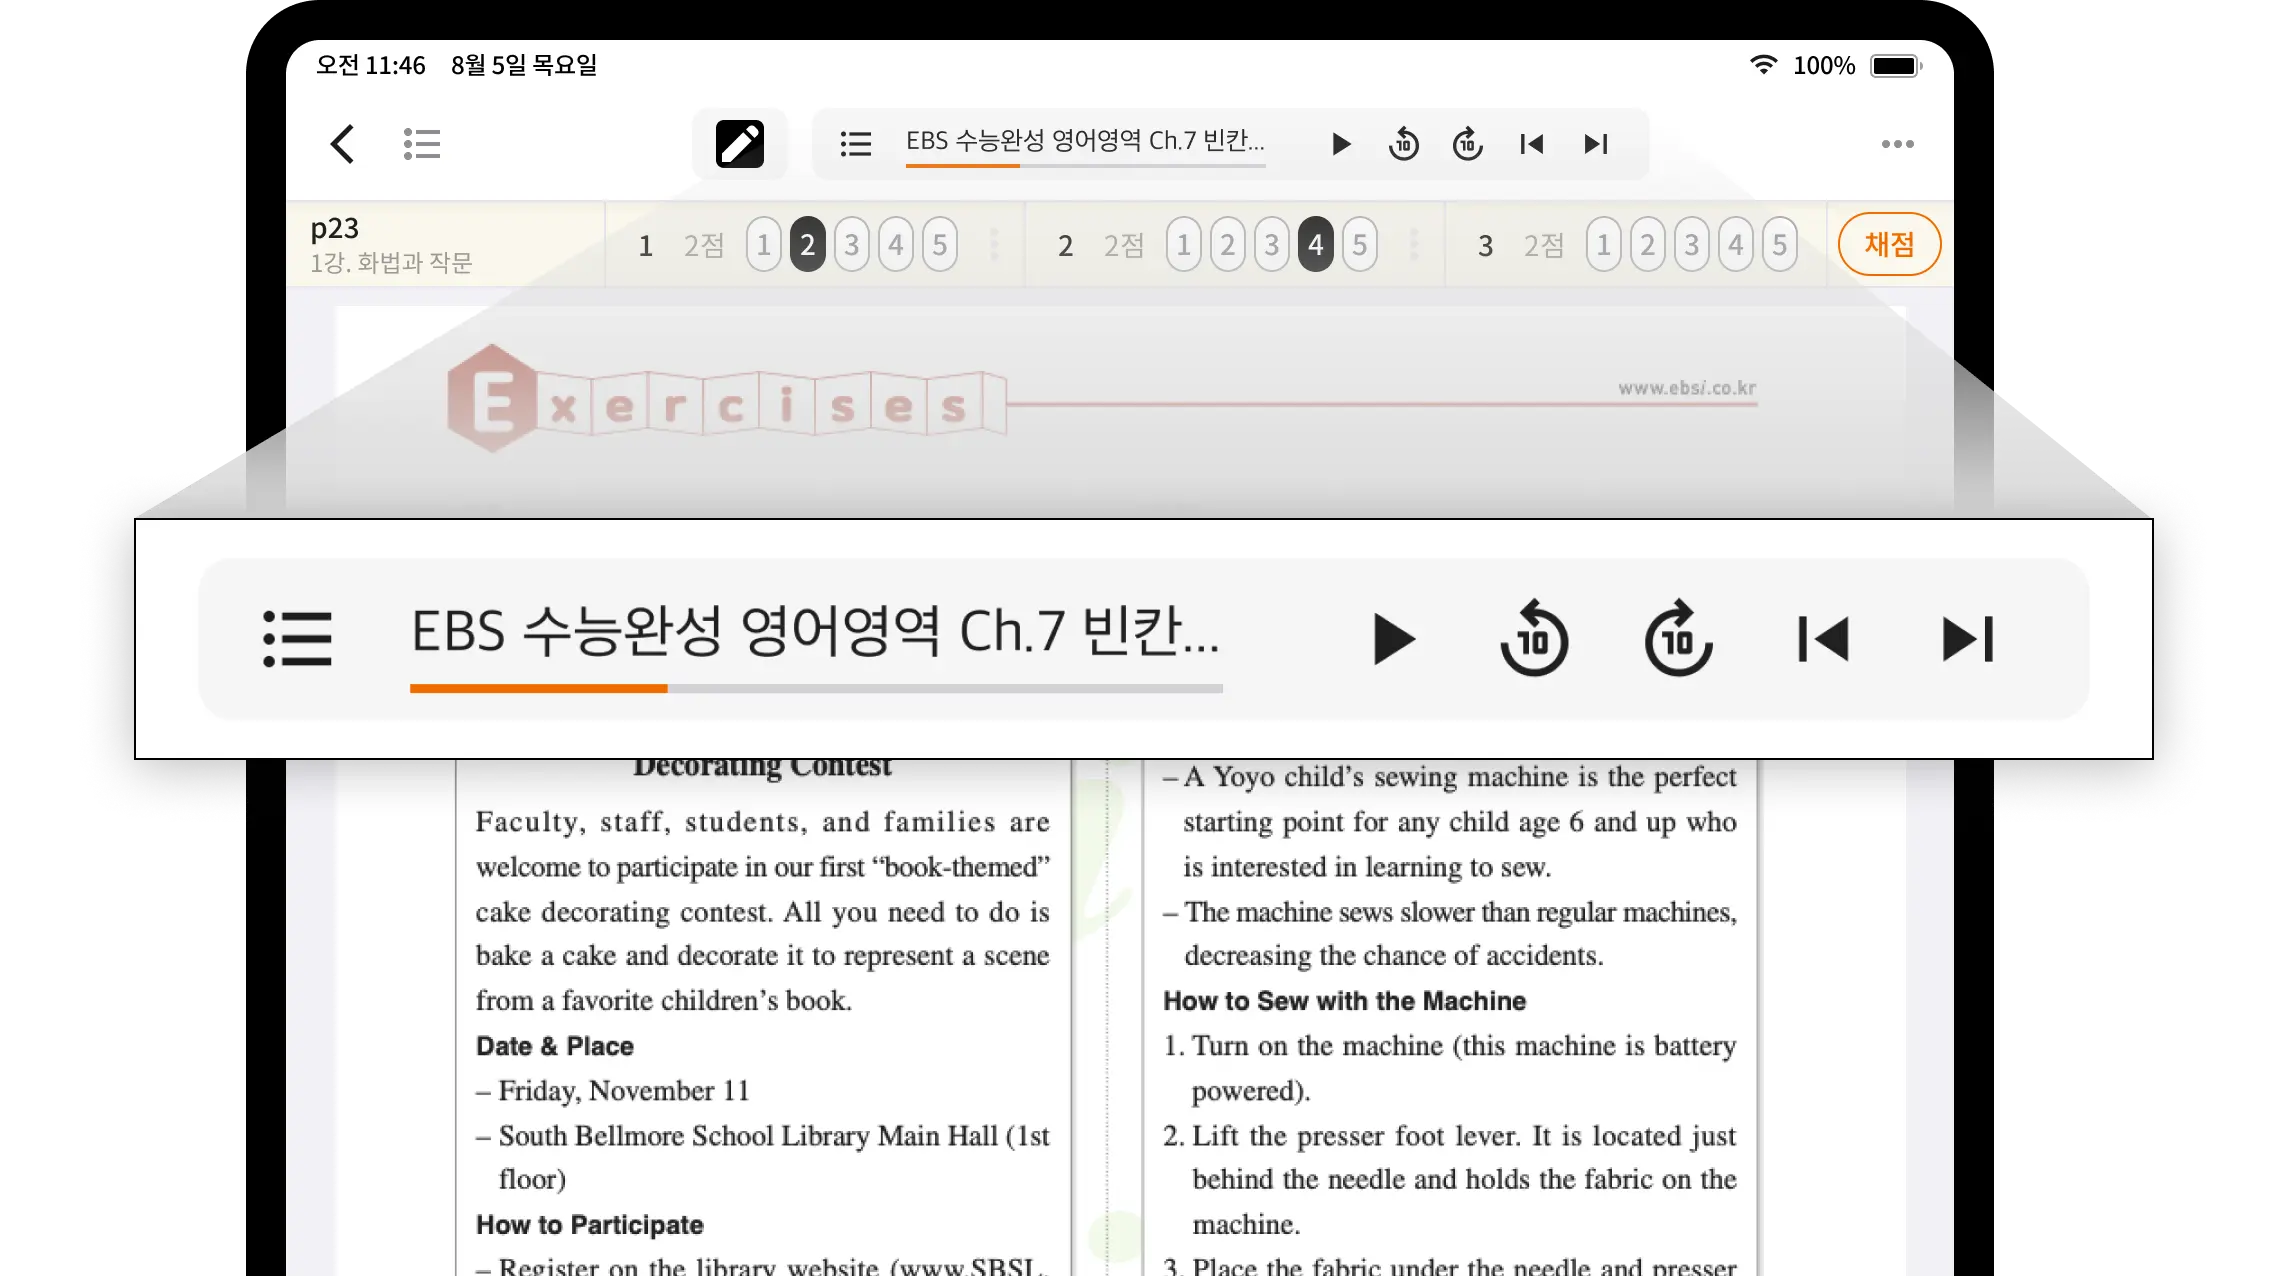The image size is (2286, 1276).
Task: Click the large next-track icon in the enlarged player
Action: coord(1968,639)
